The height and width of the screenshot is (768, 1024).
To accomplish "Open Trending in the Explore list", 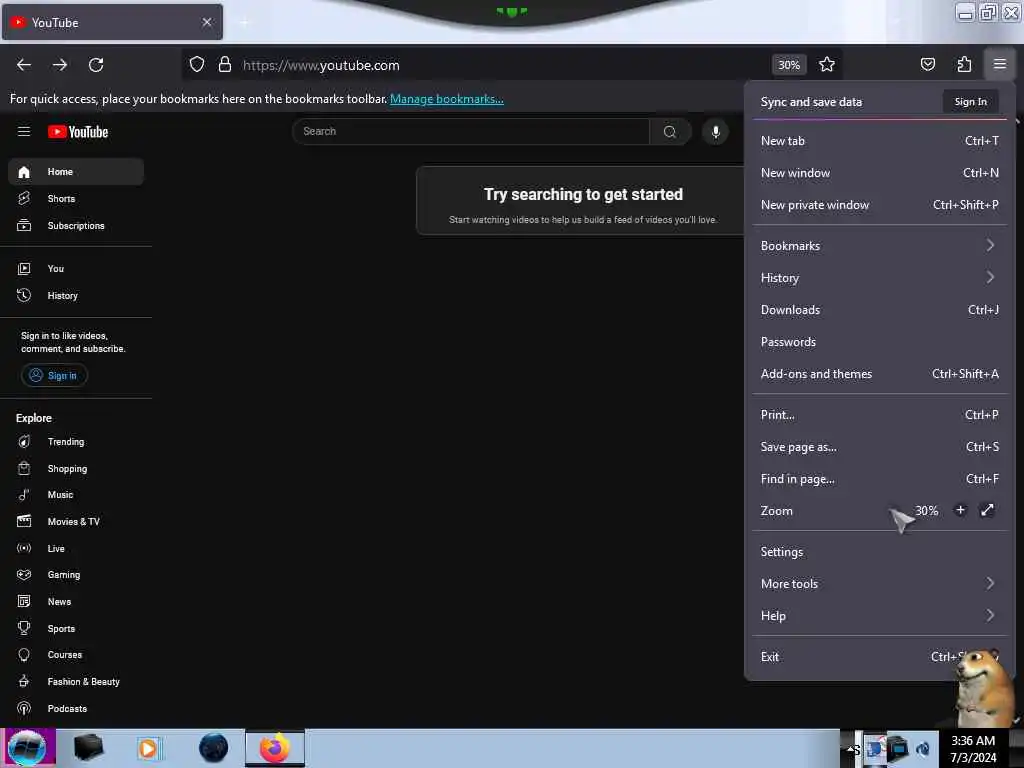I will [x=76, y=442].
